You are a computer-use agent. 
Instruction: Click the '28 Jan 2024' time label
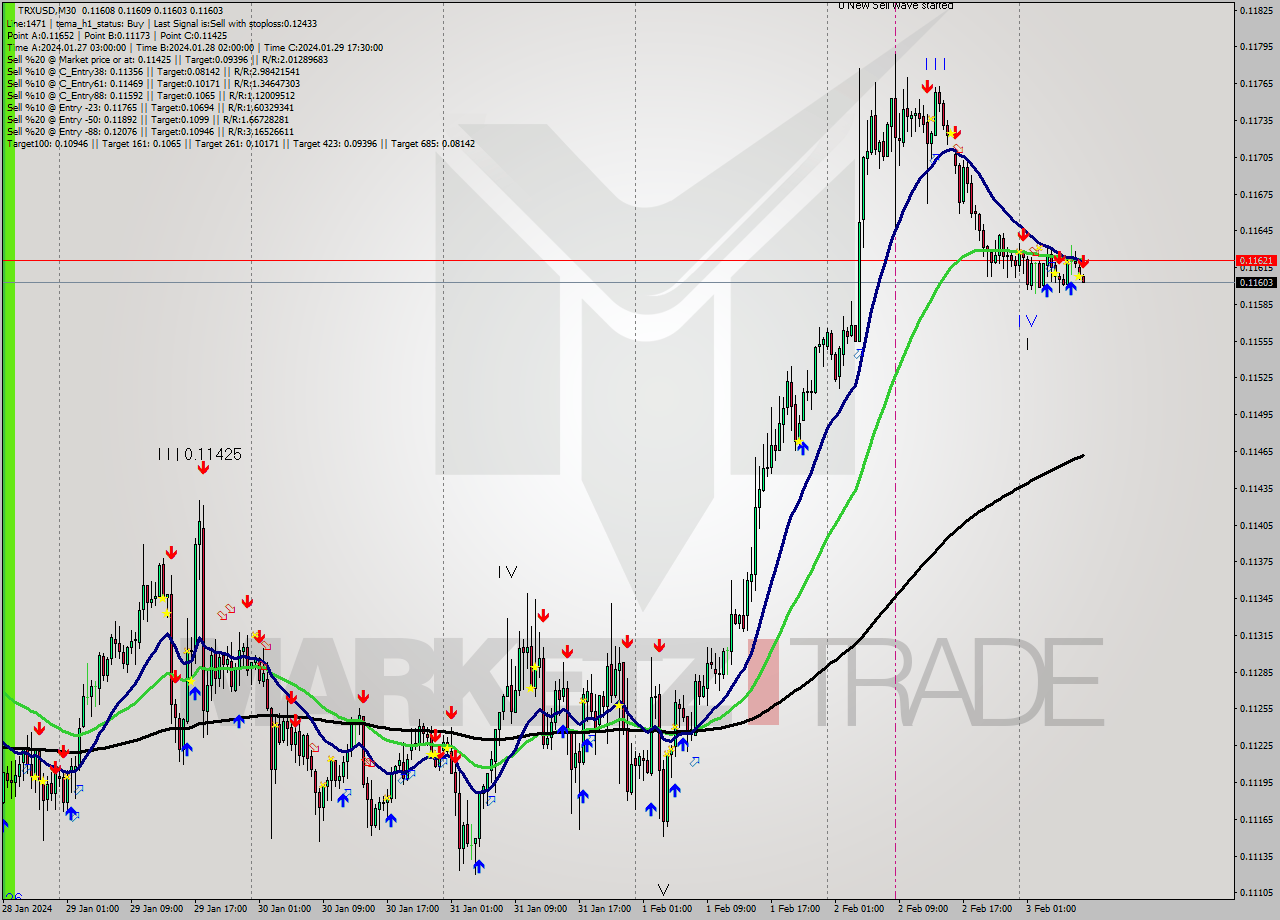26,909
